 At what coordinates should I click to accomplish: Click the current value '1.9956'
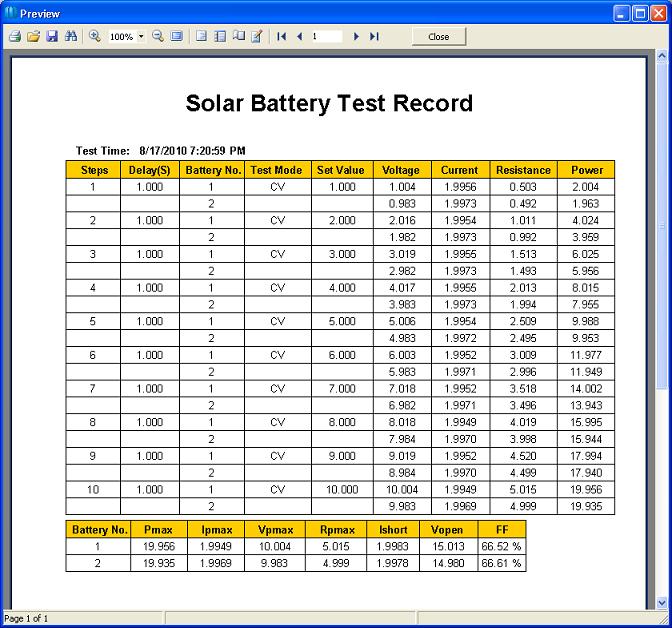click(460, 187)
